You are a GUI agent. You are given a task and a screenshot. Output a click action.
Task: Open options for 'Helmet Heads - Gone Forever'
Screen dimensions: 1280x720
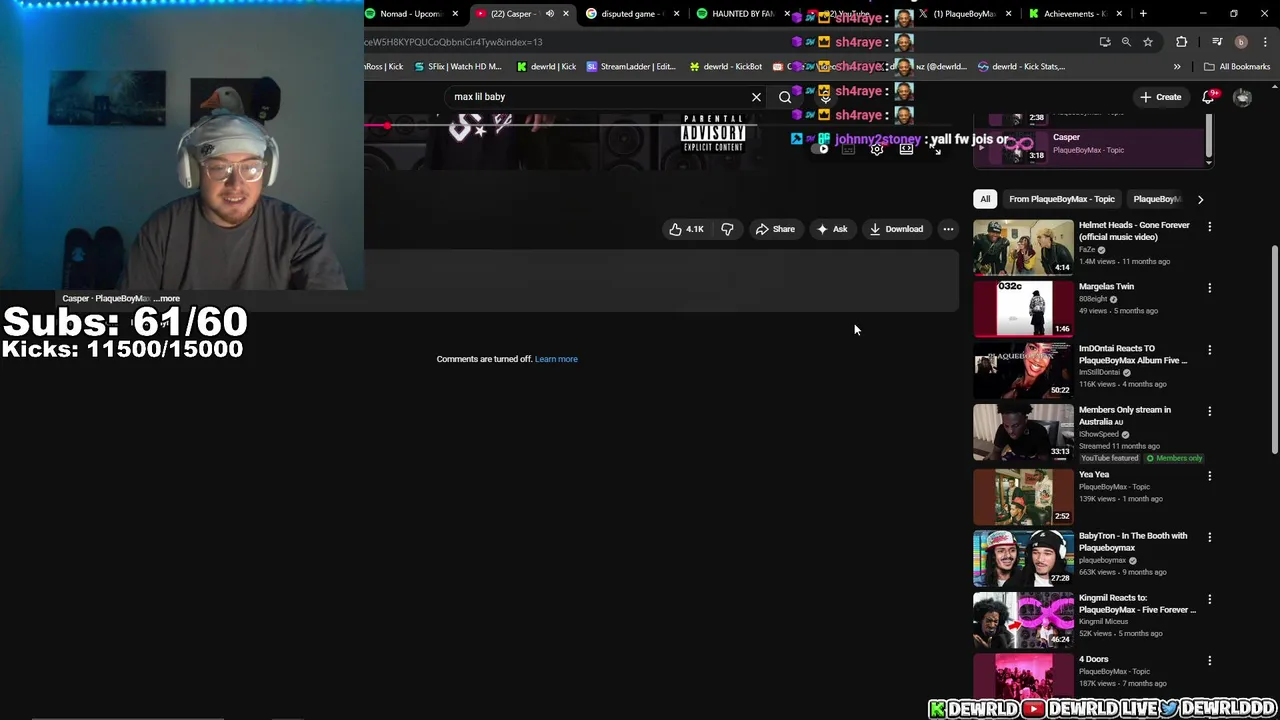click(x=1209, y=227)
